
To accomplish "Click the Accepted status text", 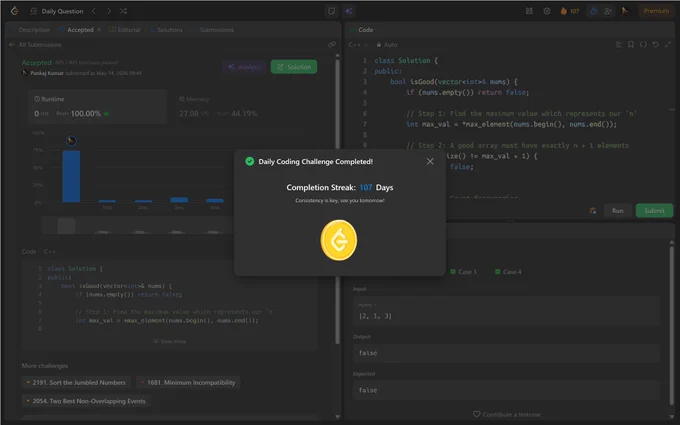I will [x=36, y=62].
